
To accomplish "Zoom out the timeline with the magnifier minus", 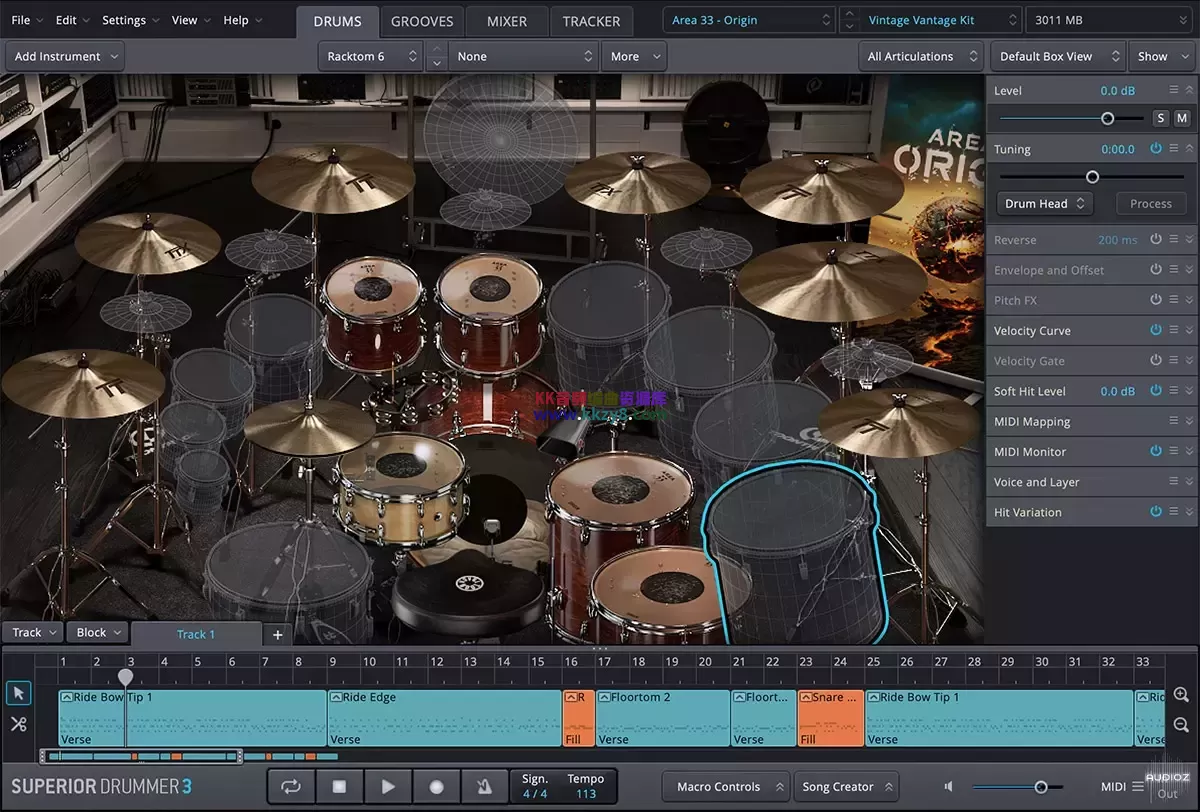I will pos(1181,725).
